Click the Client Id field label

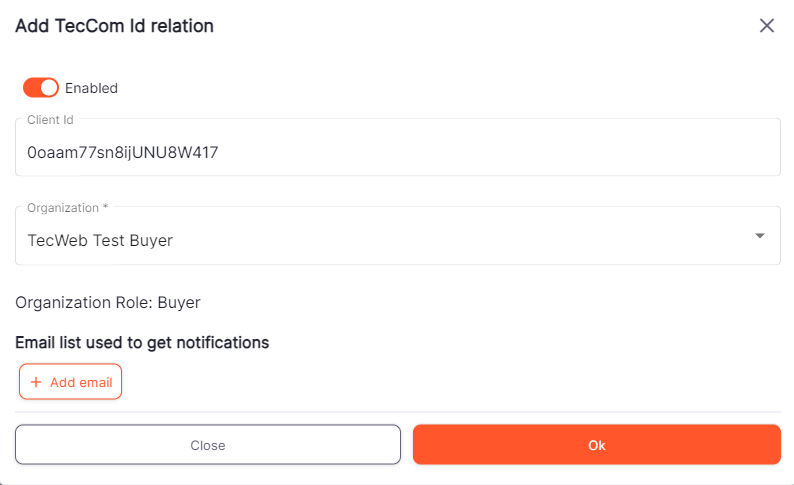pos(50,119)
